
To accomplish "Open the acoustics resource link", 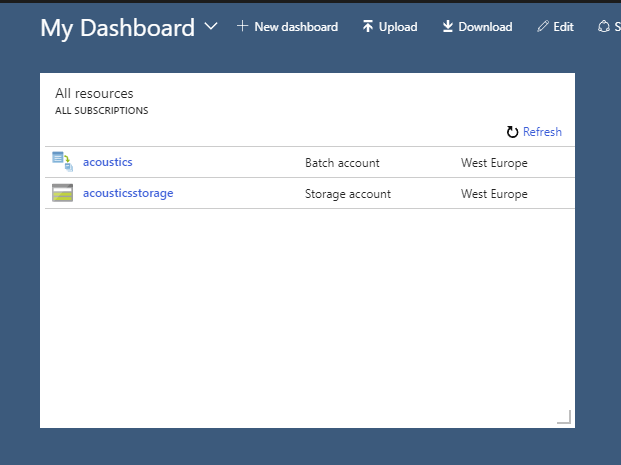I will click(108, 162).
